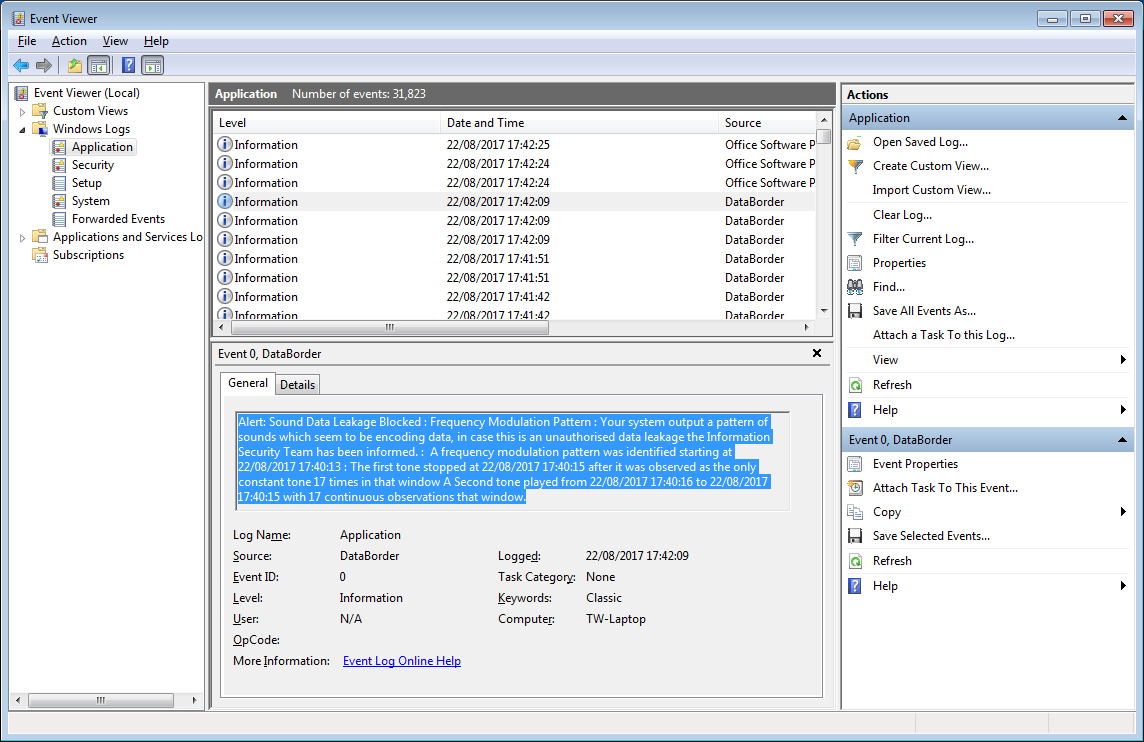Expand the Custom Views tree node

pyautogui.click(x=23, y=111)
